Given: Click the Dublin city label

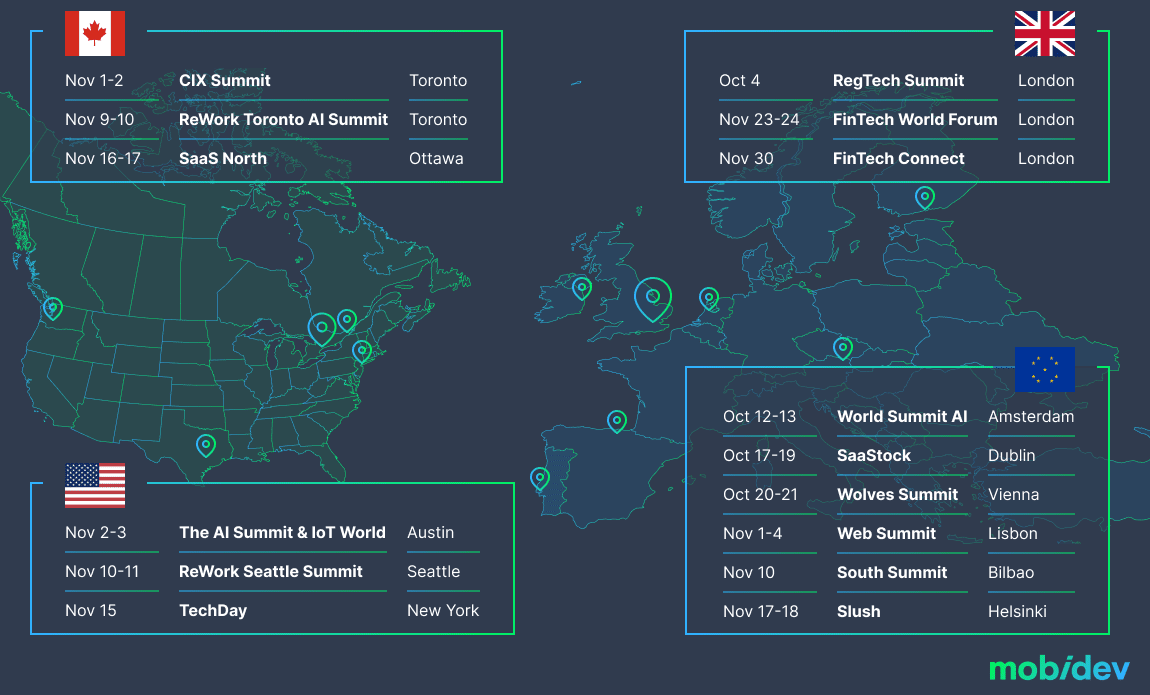Looking at the screenshot, I should pyautogui.click(x=1011, y=455).
